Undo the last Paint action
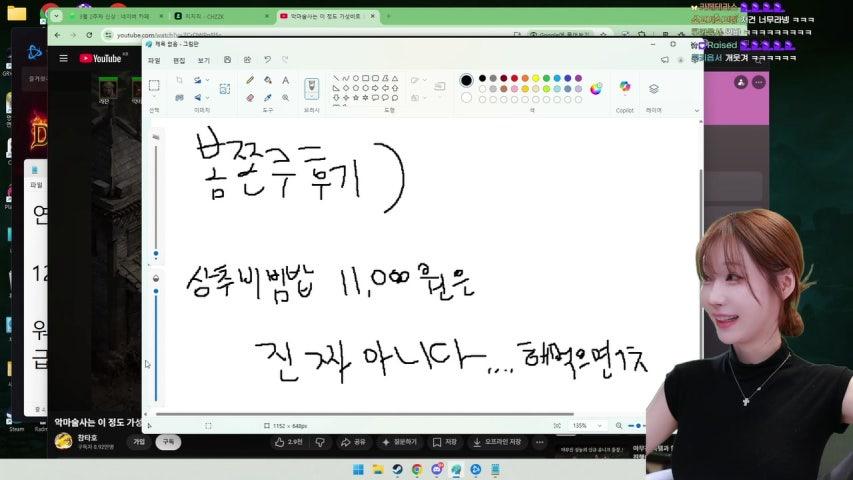This screenshot has width=853, height=480. click(267, 60)
